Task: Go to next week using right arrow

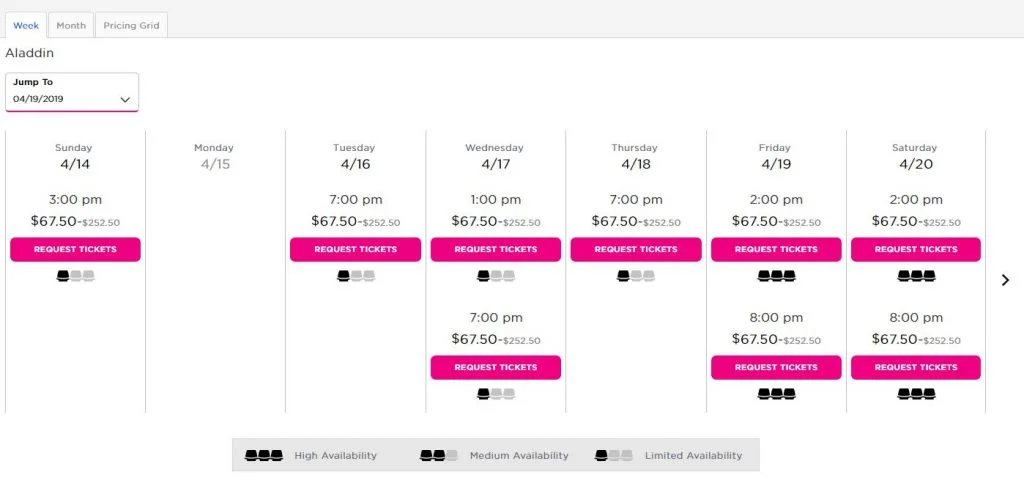Action: [x=1005, y=280]
